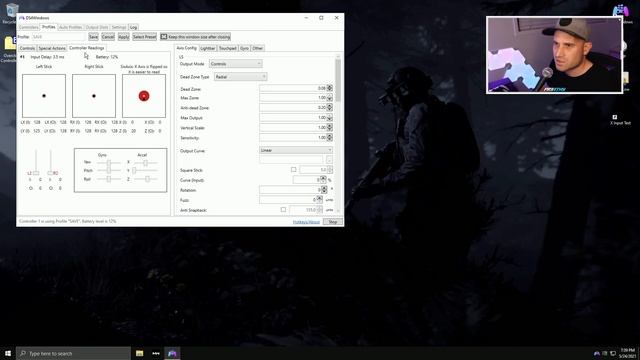Open the Settings tab
Viewport: 640px width, 360px height.
[119, 27]
